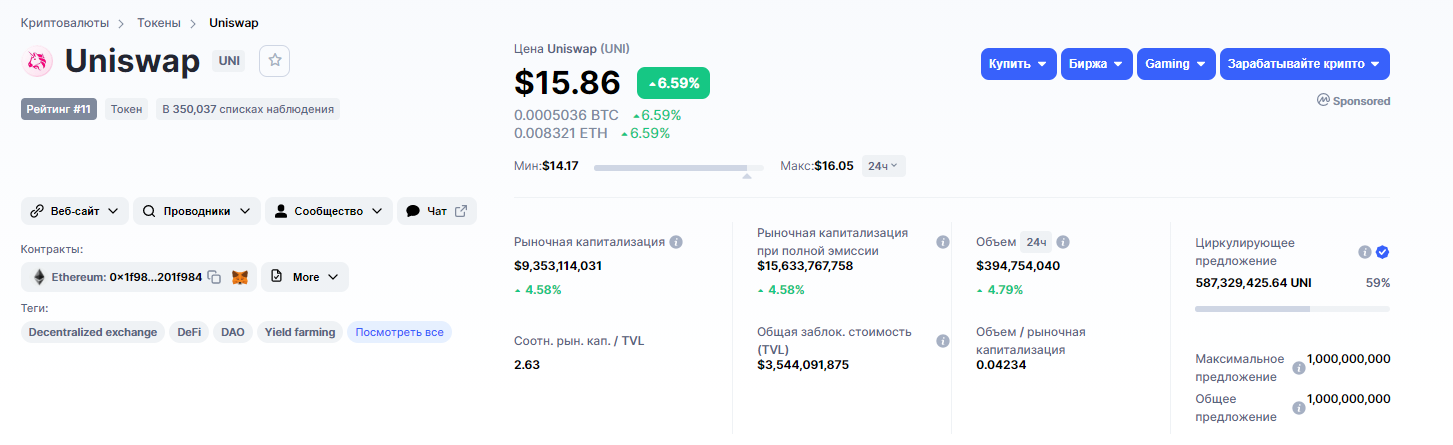1453x445 pixels.
Task: Expand More contracts dropdown
Action: (305, 277)
